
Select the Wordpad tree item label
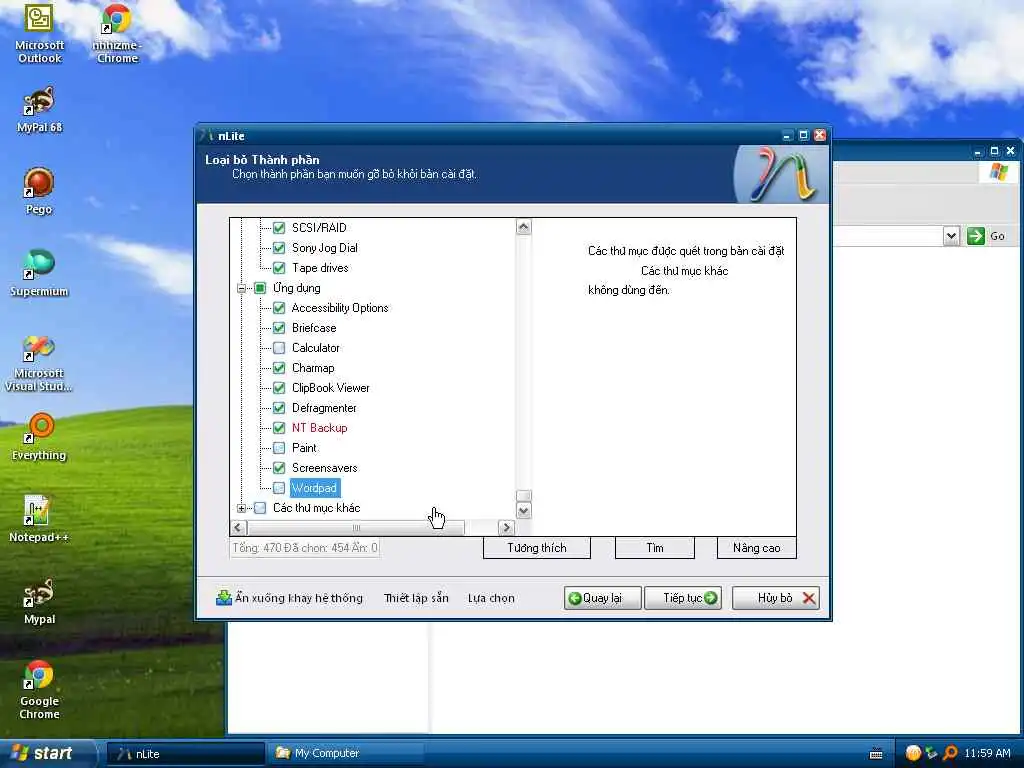(x=314, y=488)
